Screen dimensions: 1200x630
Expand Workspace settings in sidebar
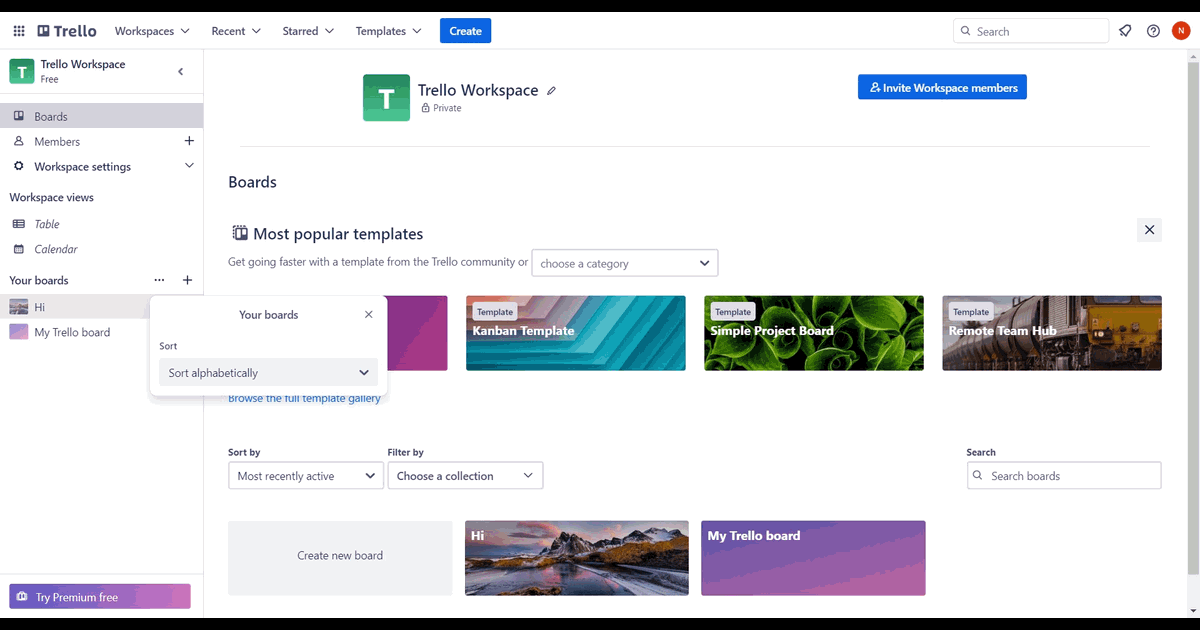102,166
